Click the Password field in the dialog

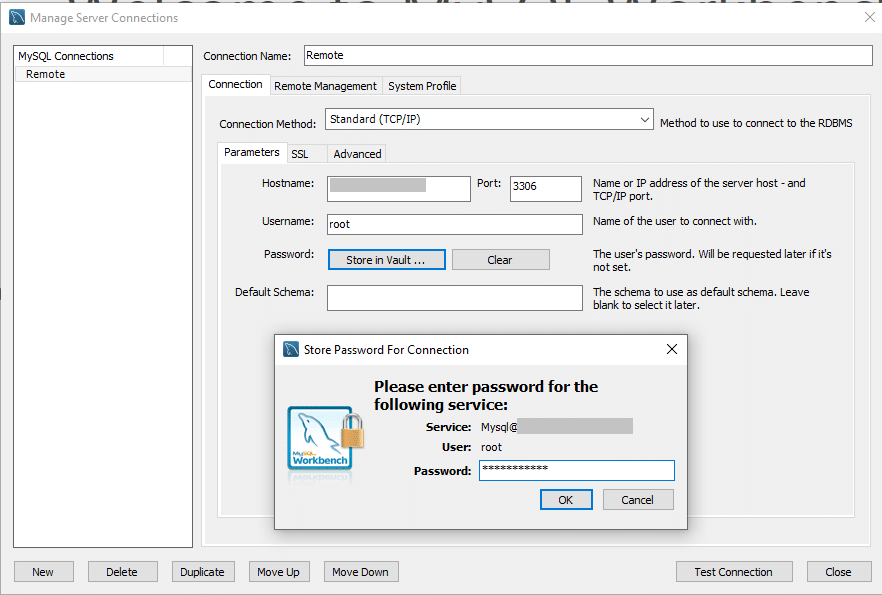(x=577, y=471)
